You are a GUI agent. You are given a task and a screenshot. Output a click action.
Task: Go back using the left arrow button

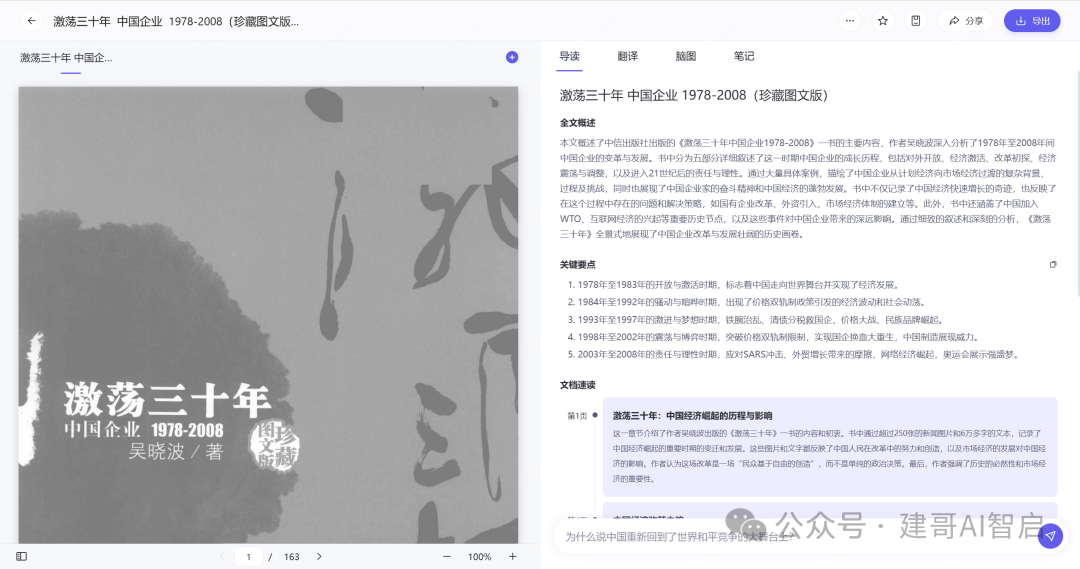(x=31, y=21)
